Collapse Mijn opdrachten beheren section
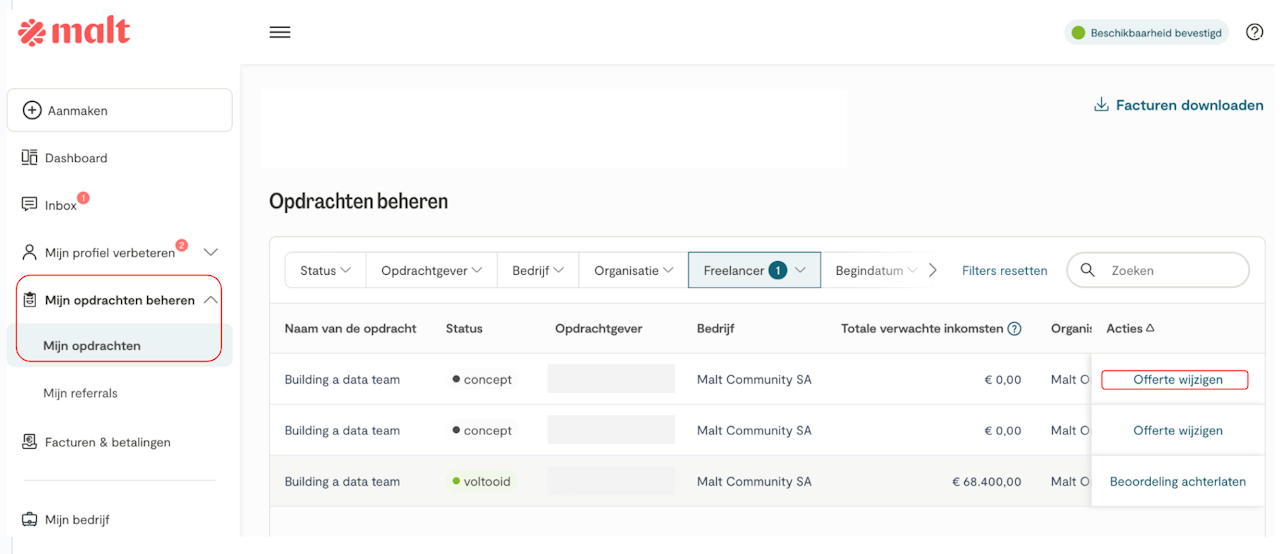This screenshot has height=554, width=1280. (210, 300)
